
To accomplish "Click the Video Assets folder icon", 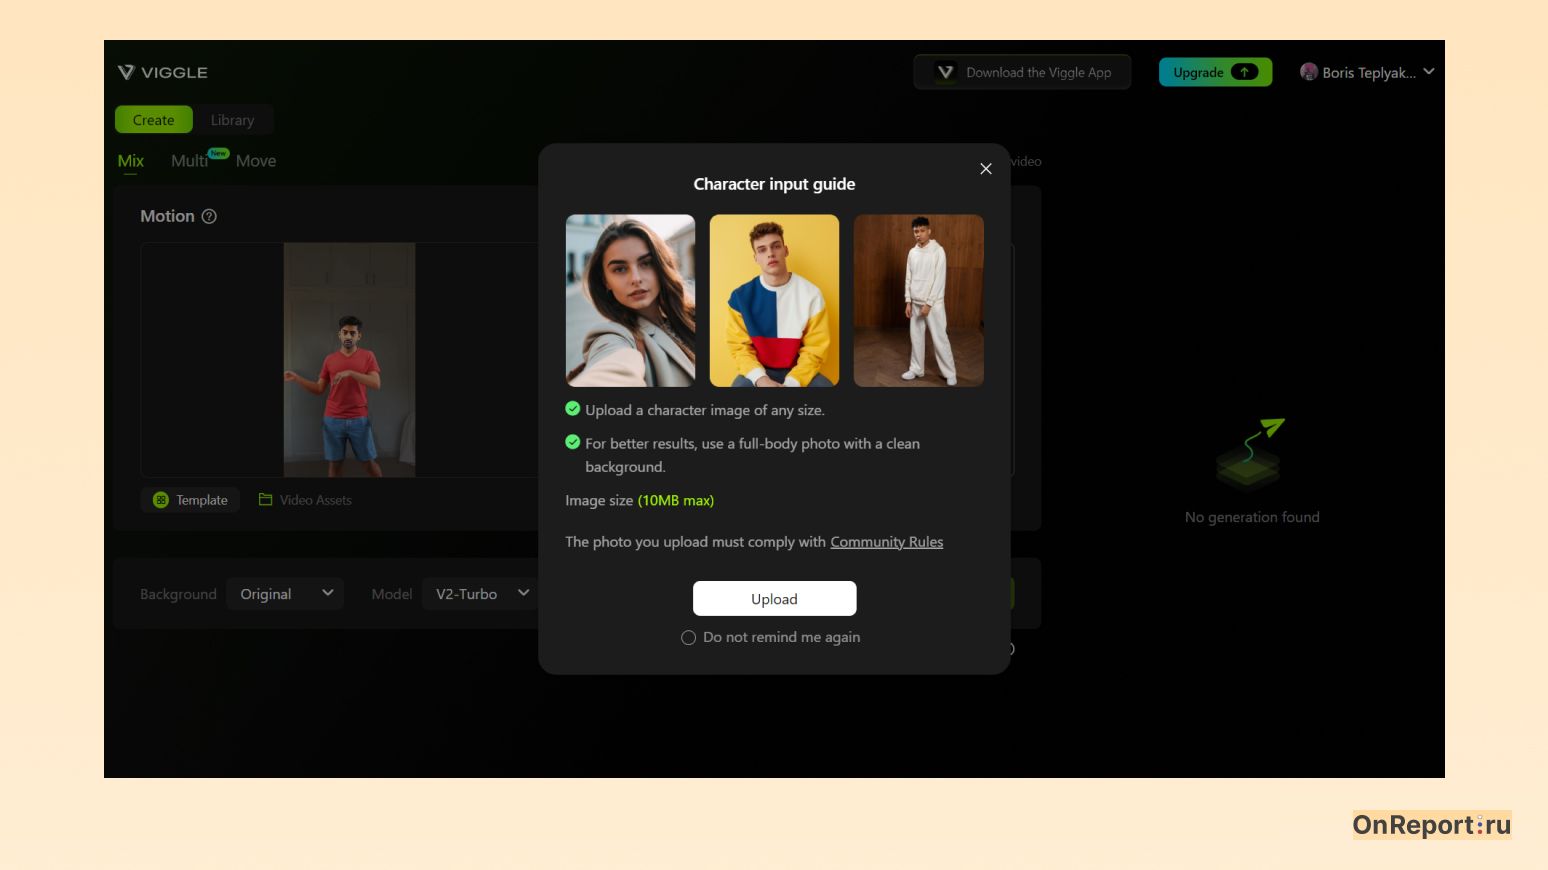I will coord(266,499).
